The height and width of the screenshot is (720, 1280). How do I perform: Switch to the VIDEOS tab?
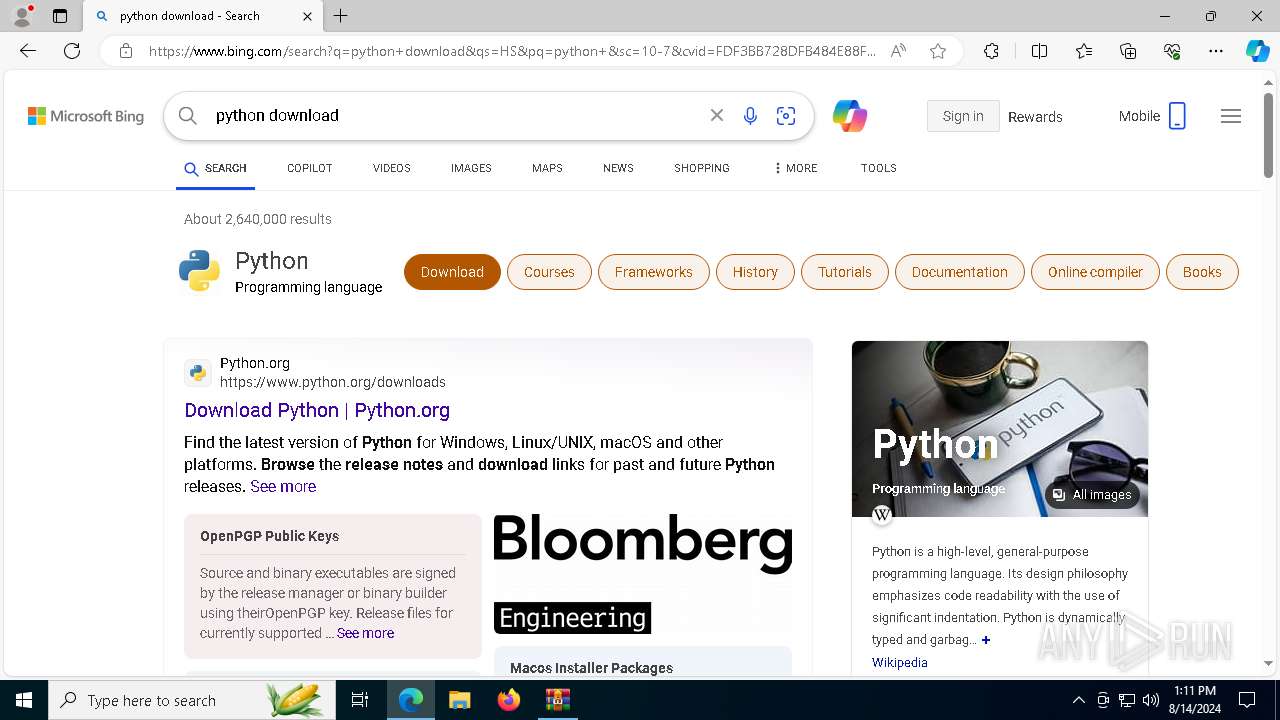coord(392,168)
